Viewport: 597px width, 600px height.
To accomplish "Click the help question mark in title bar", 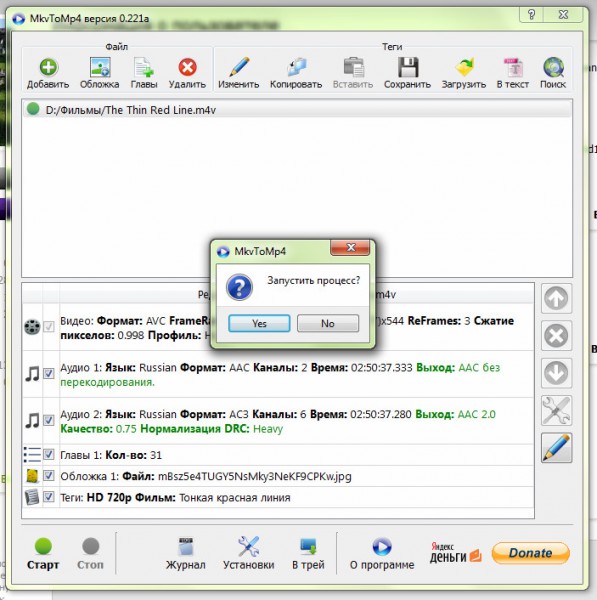I will pyautogui.click(x=532, y=15).
